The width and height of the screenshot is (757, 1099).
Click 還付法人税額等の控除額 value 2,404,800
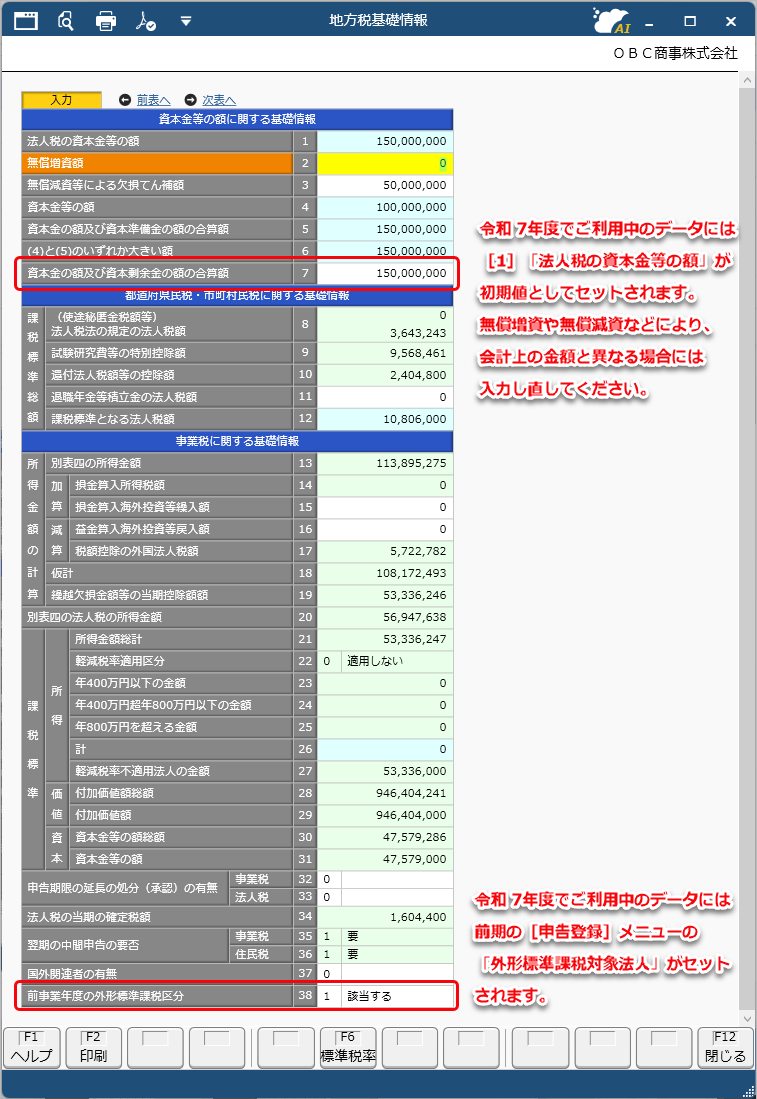(x=385, y=375)
